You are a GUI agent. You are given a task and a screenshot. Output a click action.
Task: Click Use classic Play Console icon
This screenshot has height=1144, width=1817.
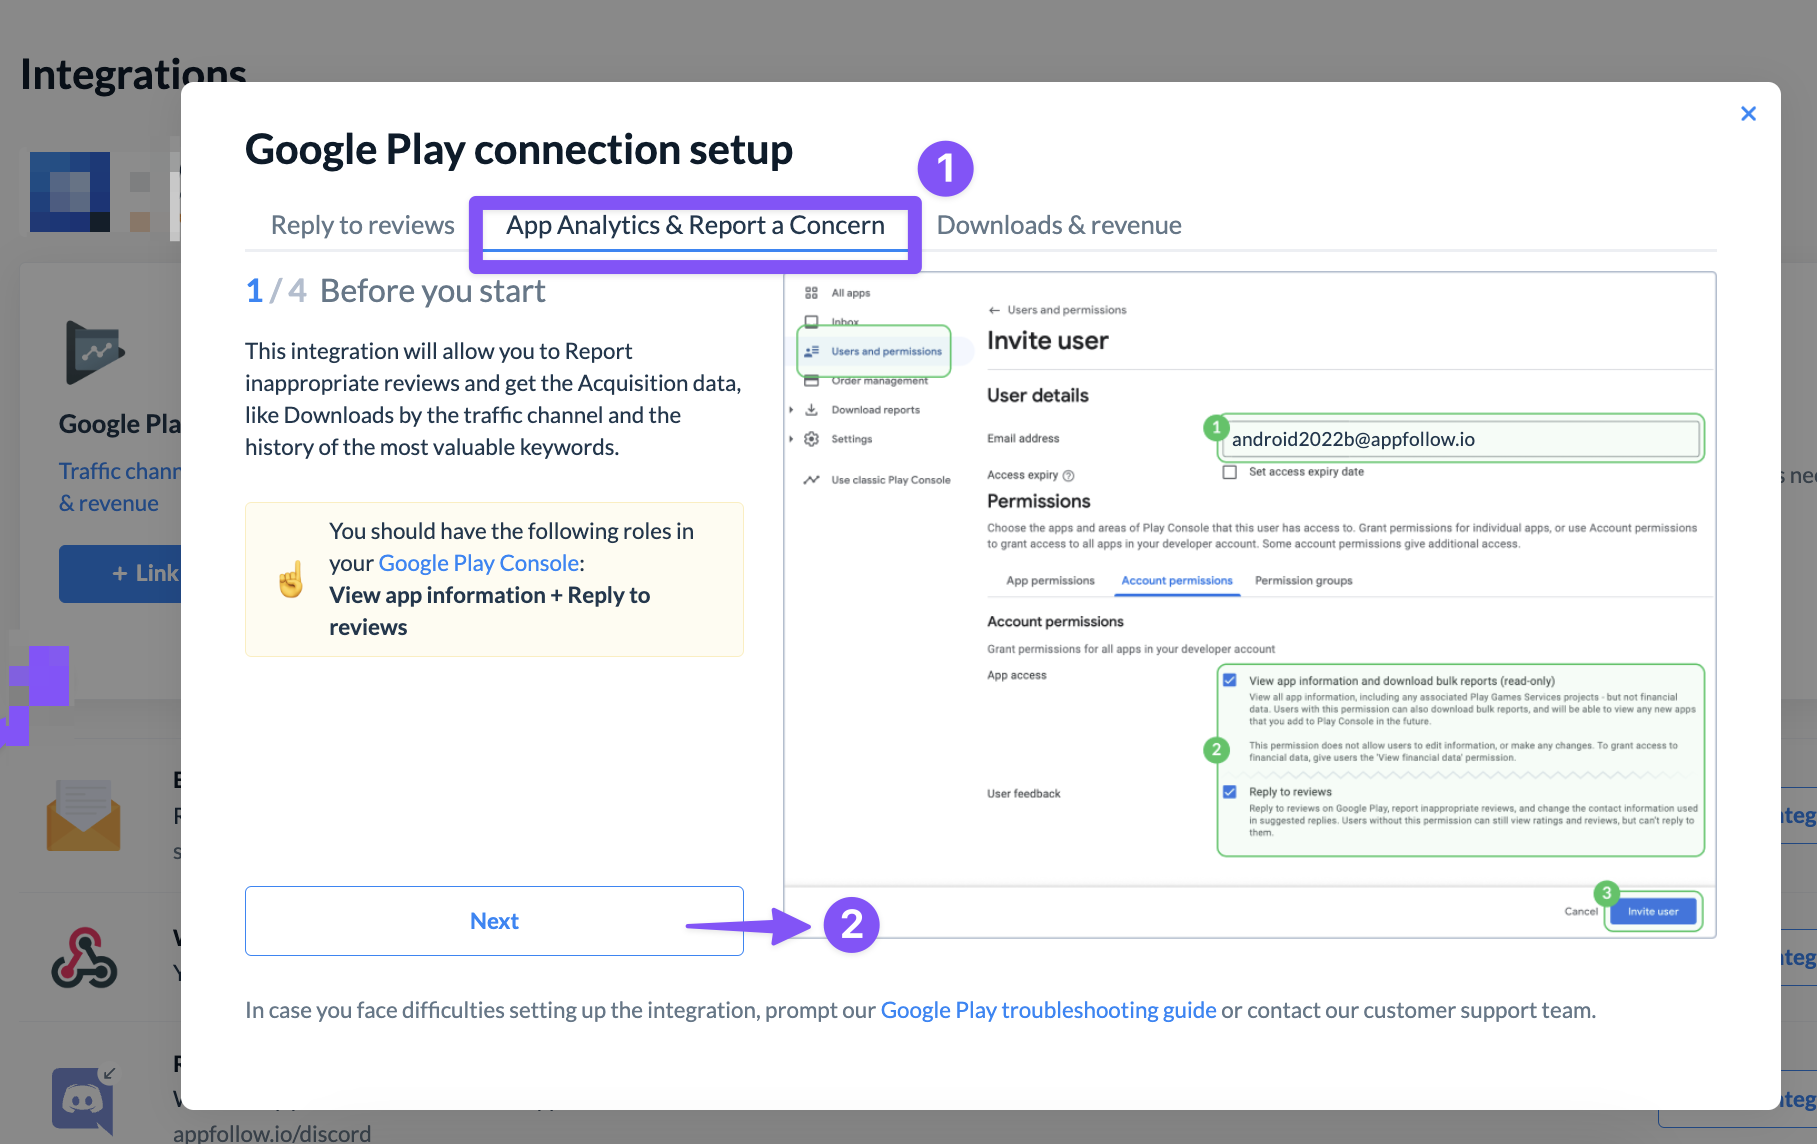click(x=812, y=480)
